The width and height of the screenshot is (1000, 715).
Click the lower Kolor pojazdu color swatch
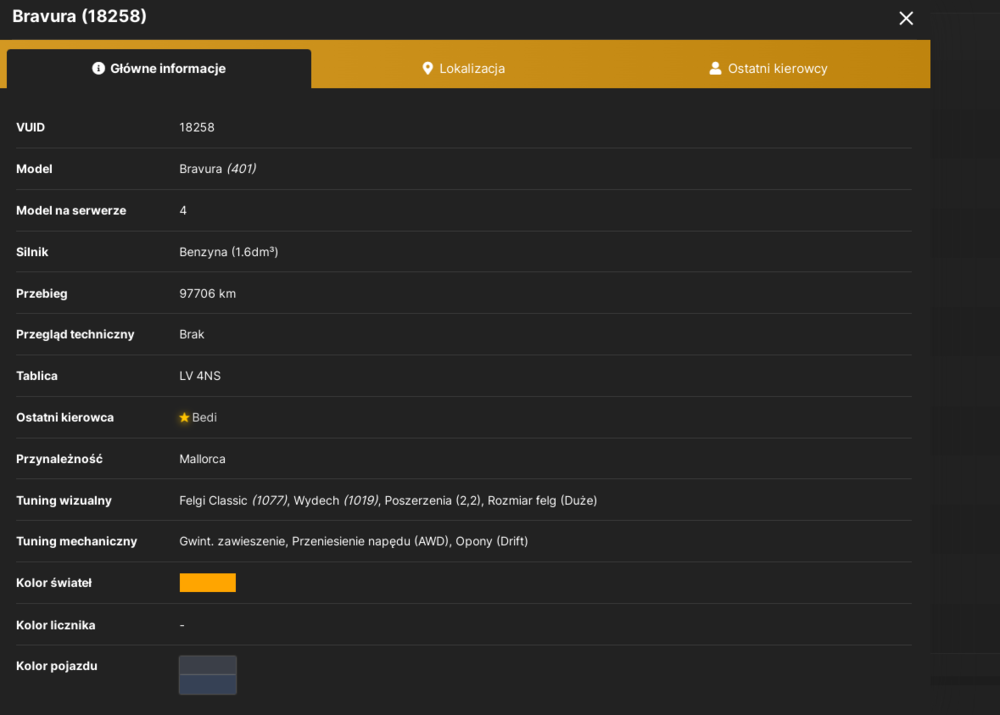tap(207, 684)
